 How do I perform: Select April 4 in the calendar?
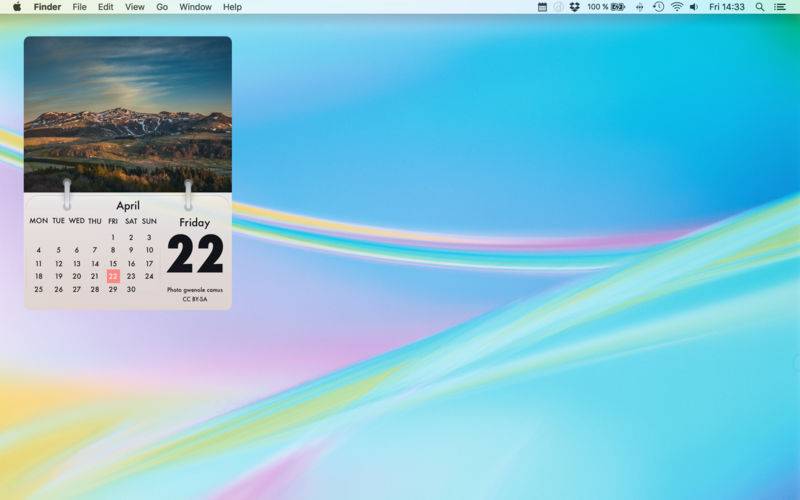coord(39,250)
